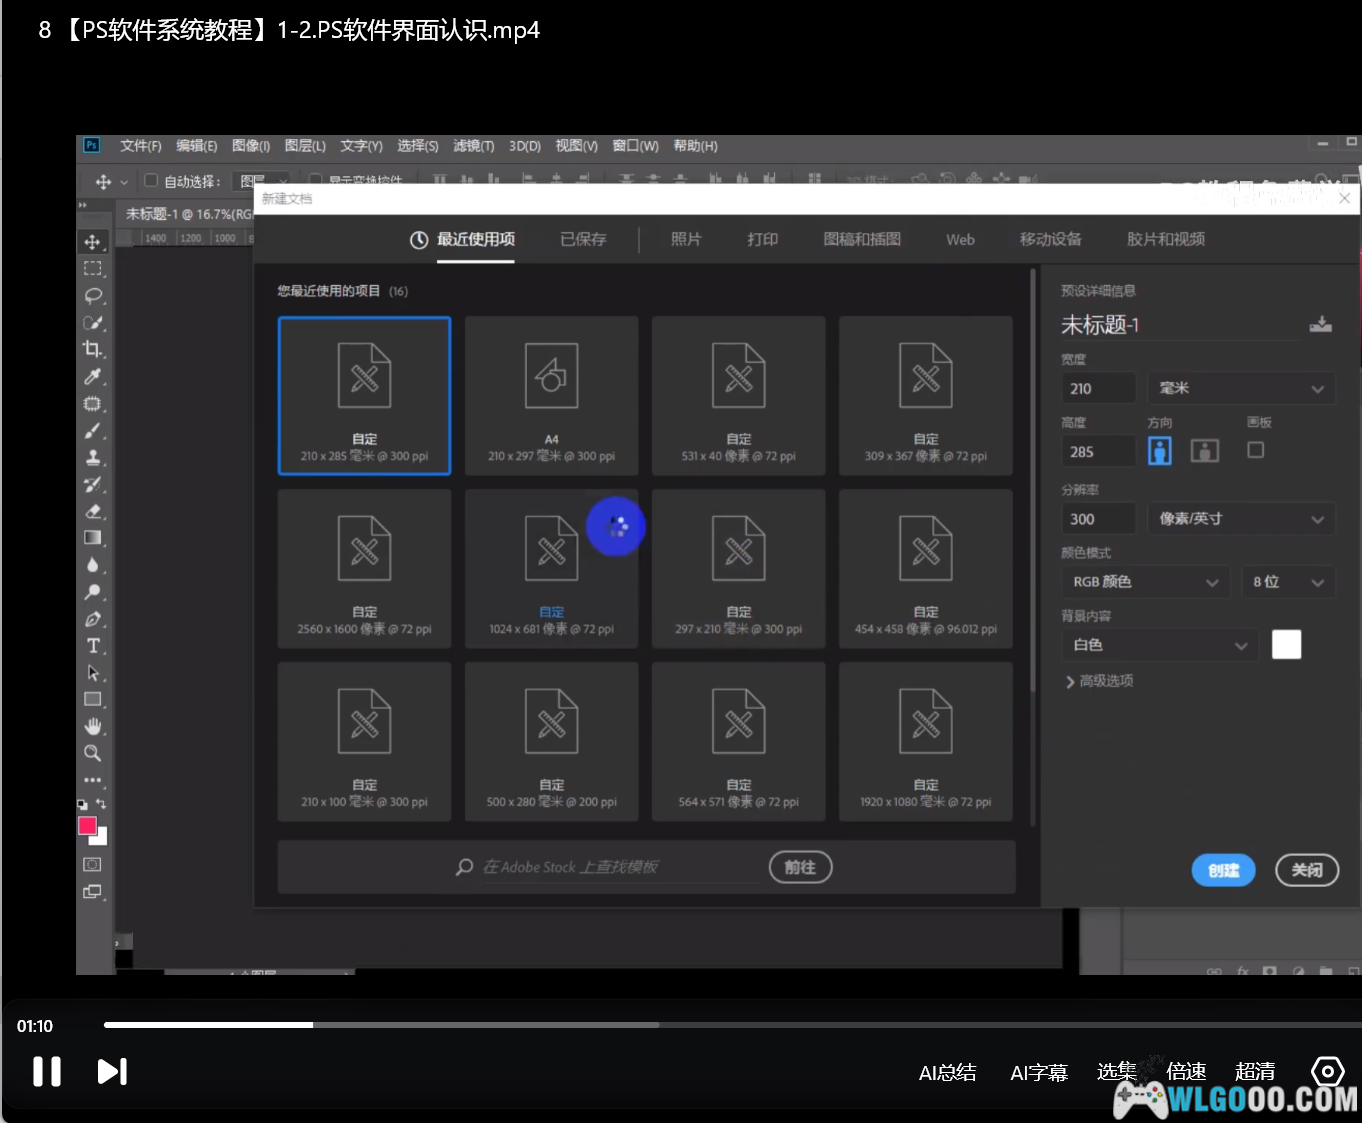Click the white background color swatch
The height and width of the screenshot is (1123, 1362).
click(1286, 645)
